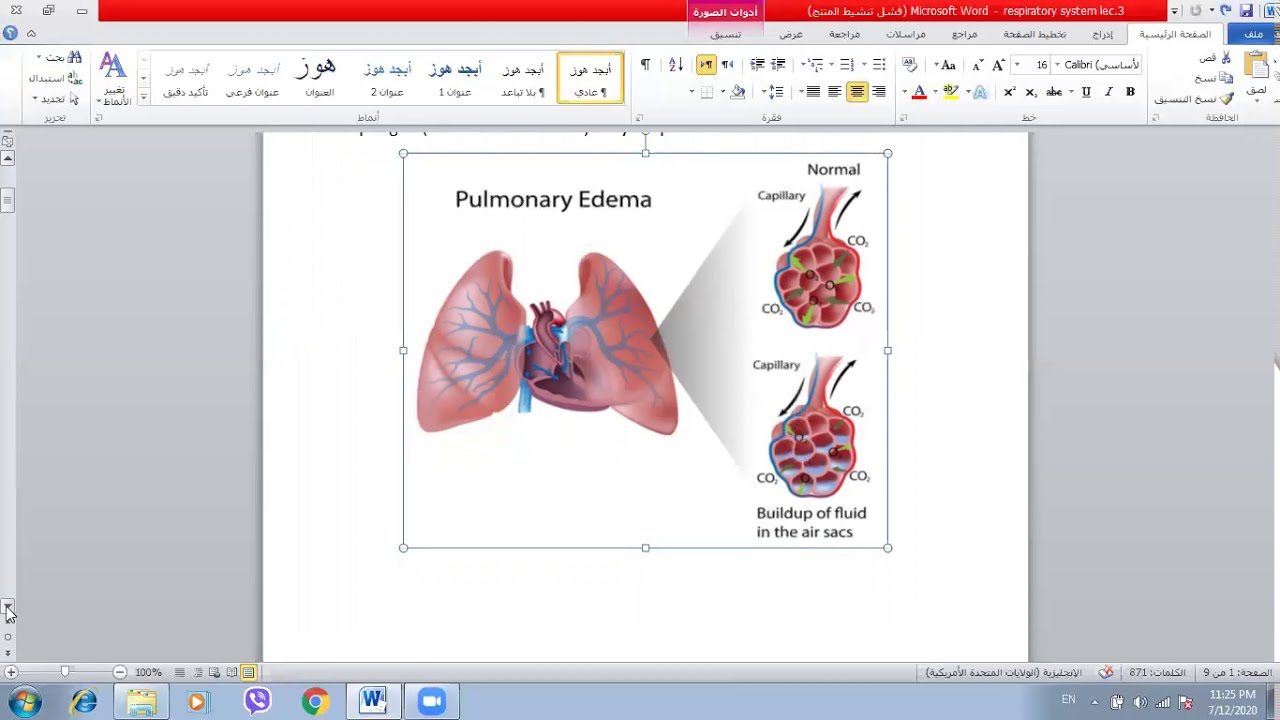Sort text A to Z
Screen dimensions: 1280x720
click(676, 65)
